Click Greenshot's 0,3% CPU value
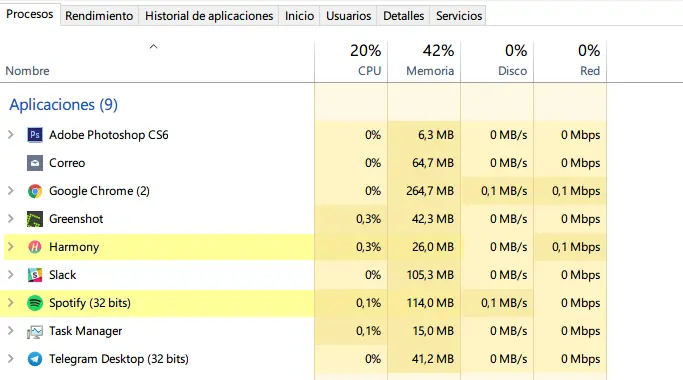 (369, 219)
